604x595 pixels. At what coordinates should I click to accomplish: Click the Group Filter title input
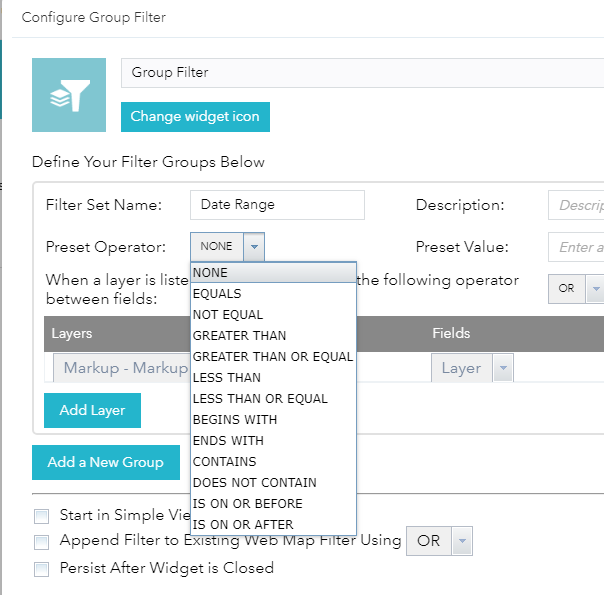pos(360,73)
